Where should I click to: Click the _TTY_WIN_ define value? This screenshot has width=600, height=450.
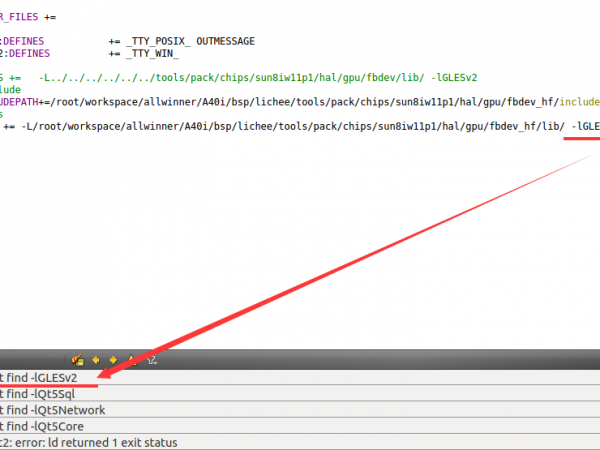tap(153, 52)
